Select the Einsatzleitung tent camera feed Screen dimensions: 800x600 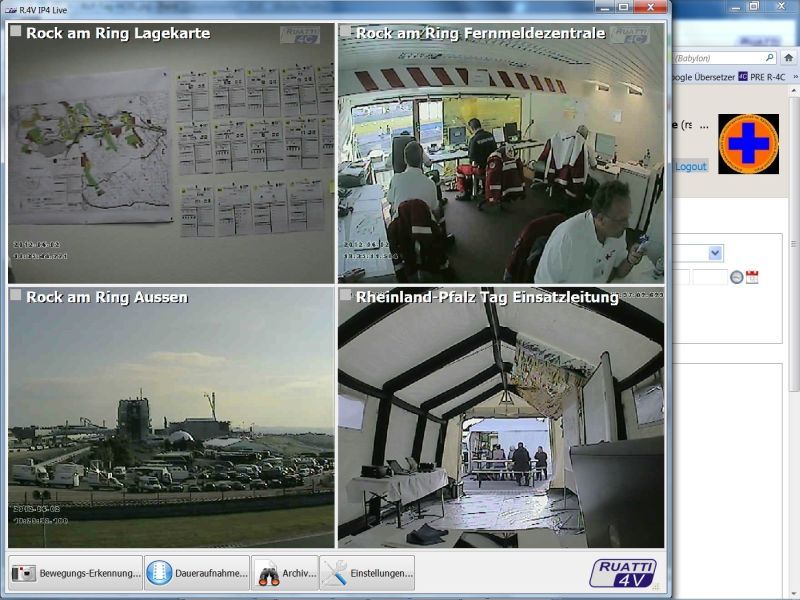click(501, 417)
